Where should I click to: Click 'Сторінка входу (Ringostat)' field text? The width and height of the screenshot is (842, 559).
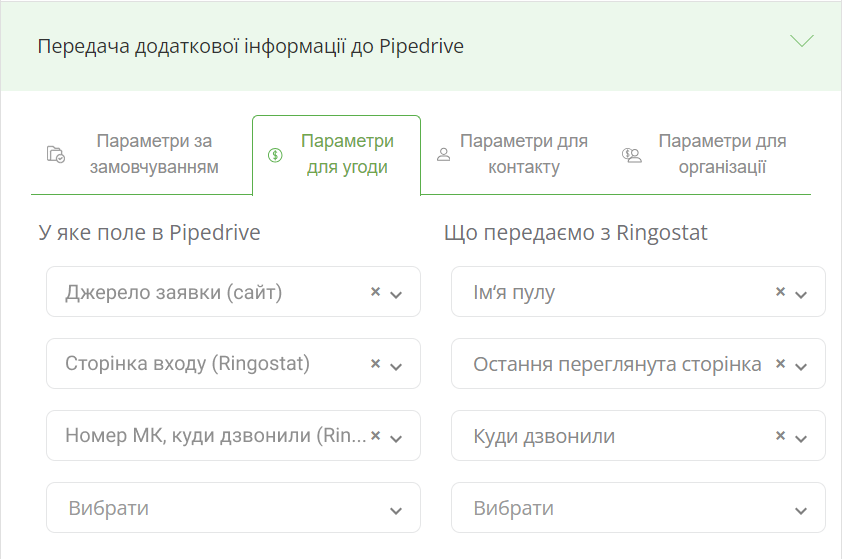pos(187,364)
